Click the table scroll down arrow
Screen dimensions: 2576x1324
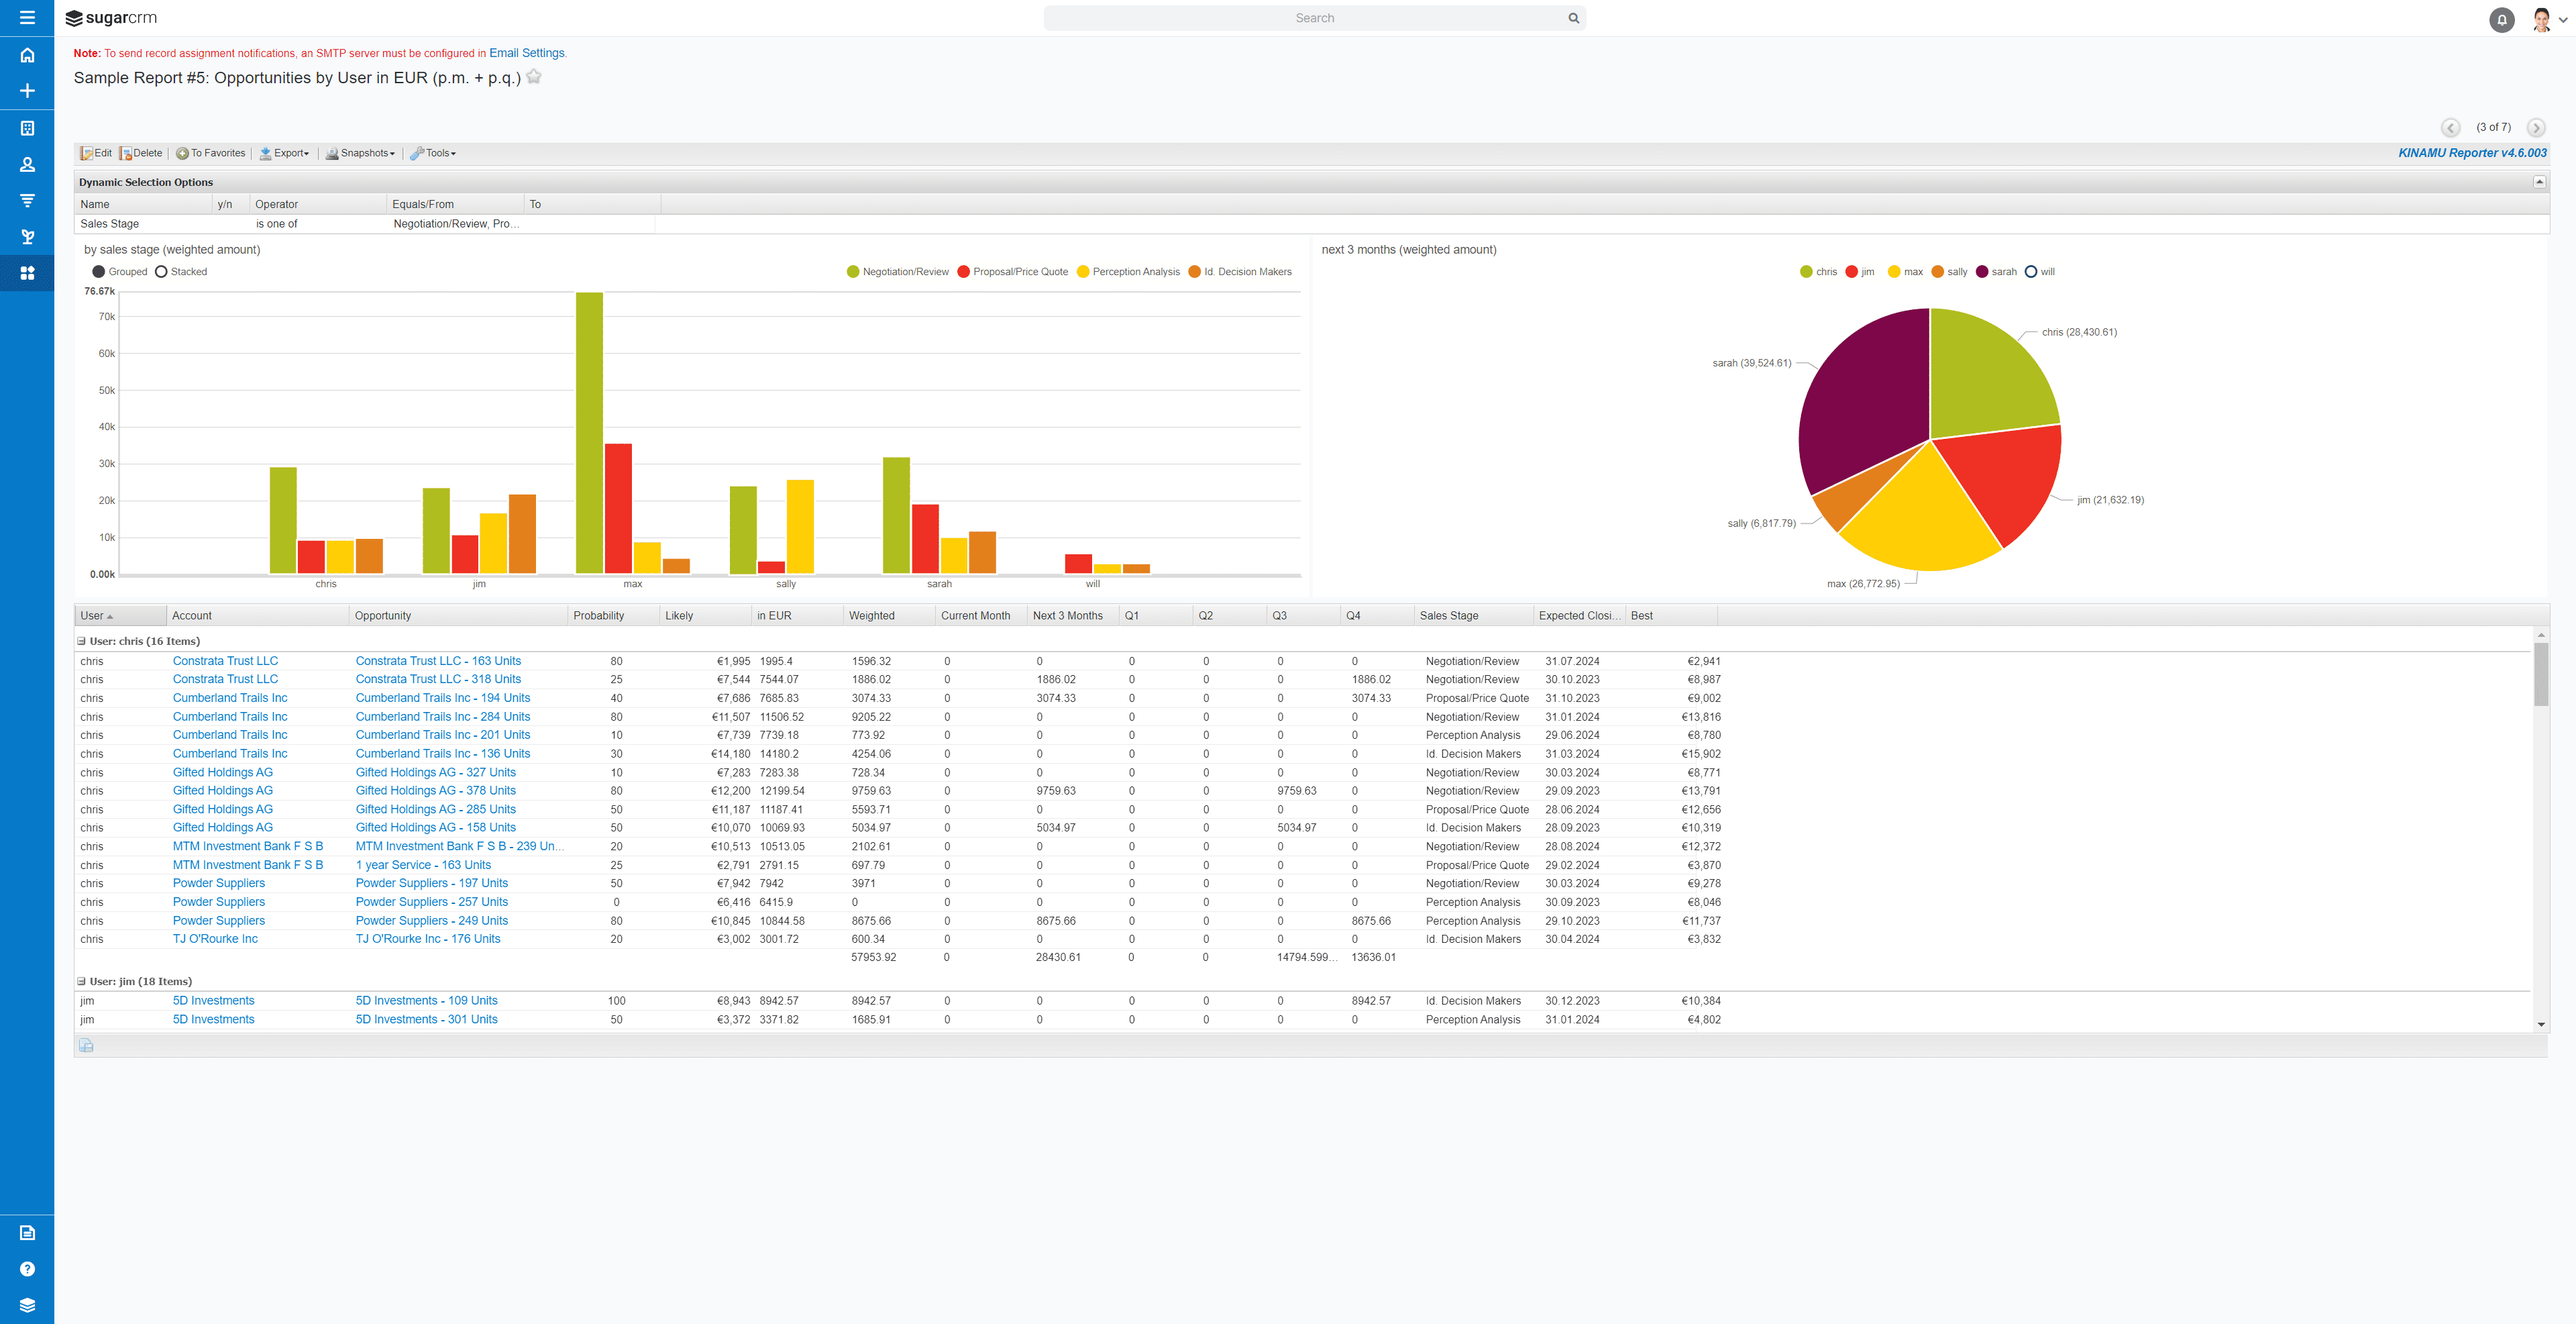[2541, 1024]
